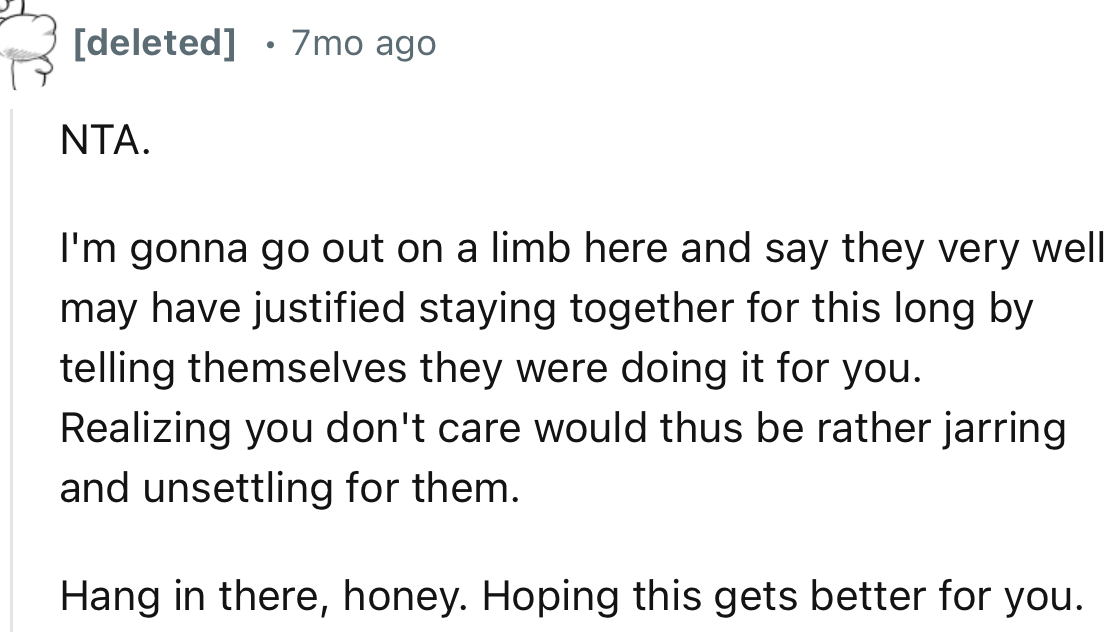
Task: Open the [deleted] username link
Action: pyautogui.click(x=155, y=43)
